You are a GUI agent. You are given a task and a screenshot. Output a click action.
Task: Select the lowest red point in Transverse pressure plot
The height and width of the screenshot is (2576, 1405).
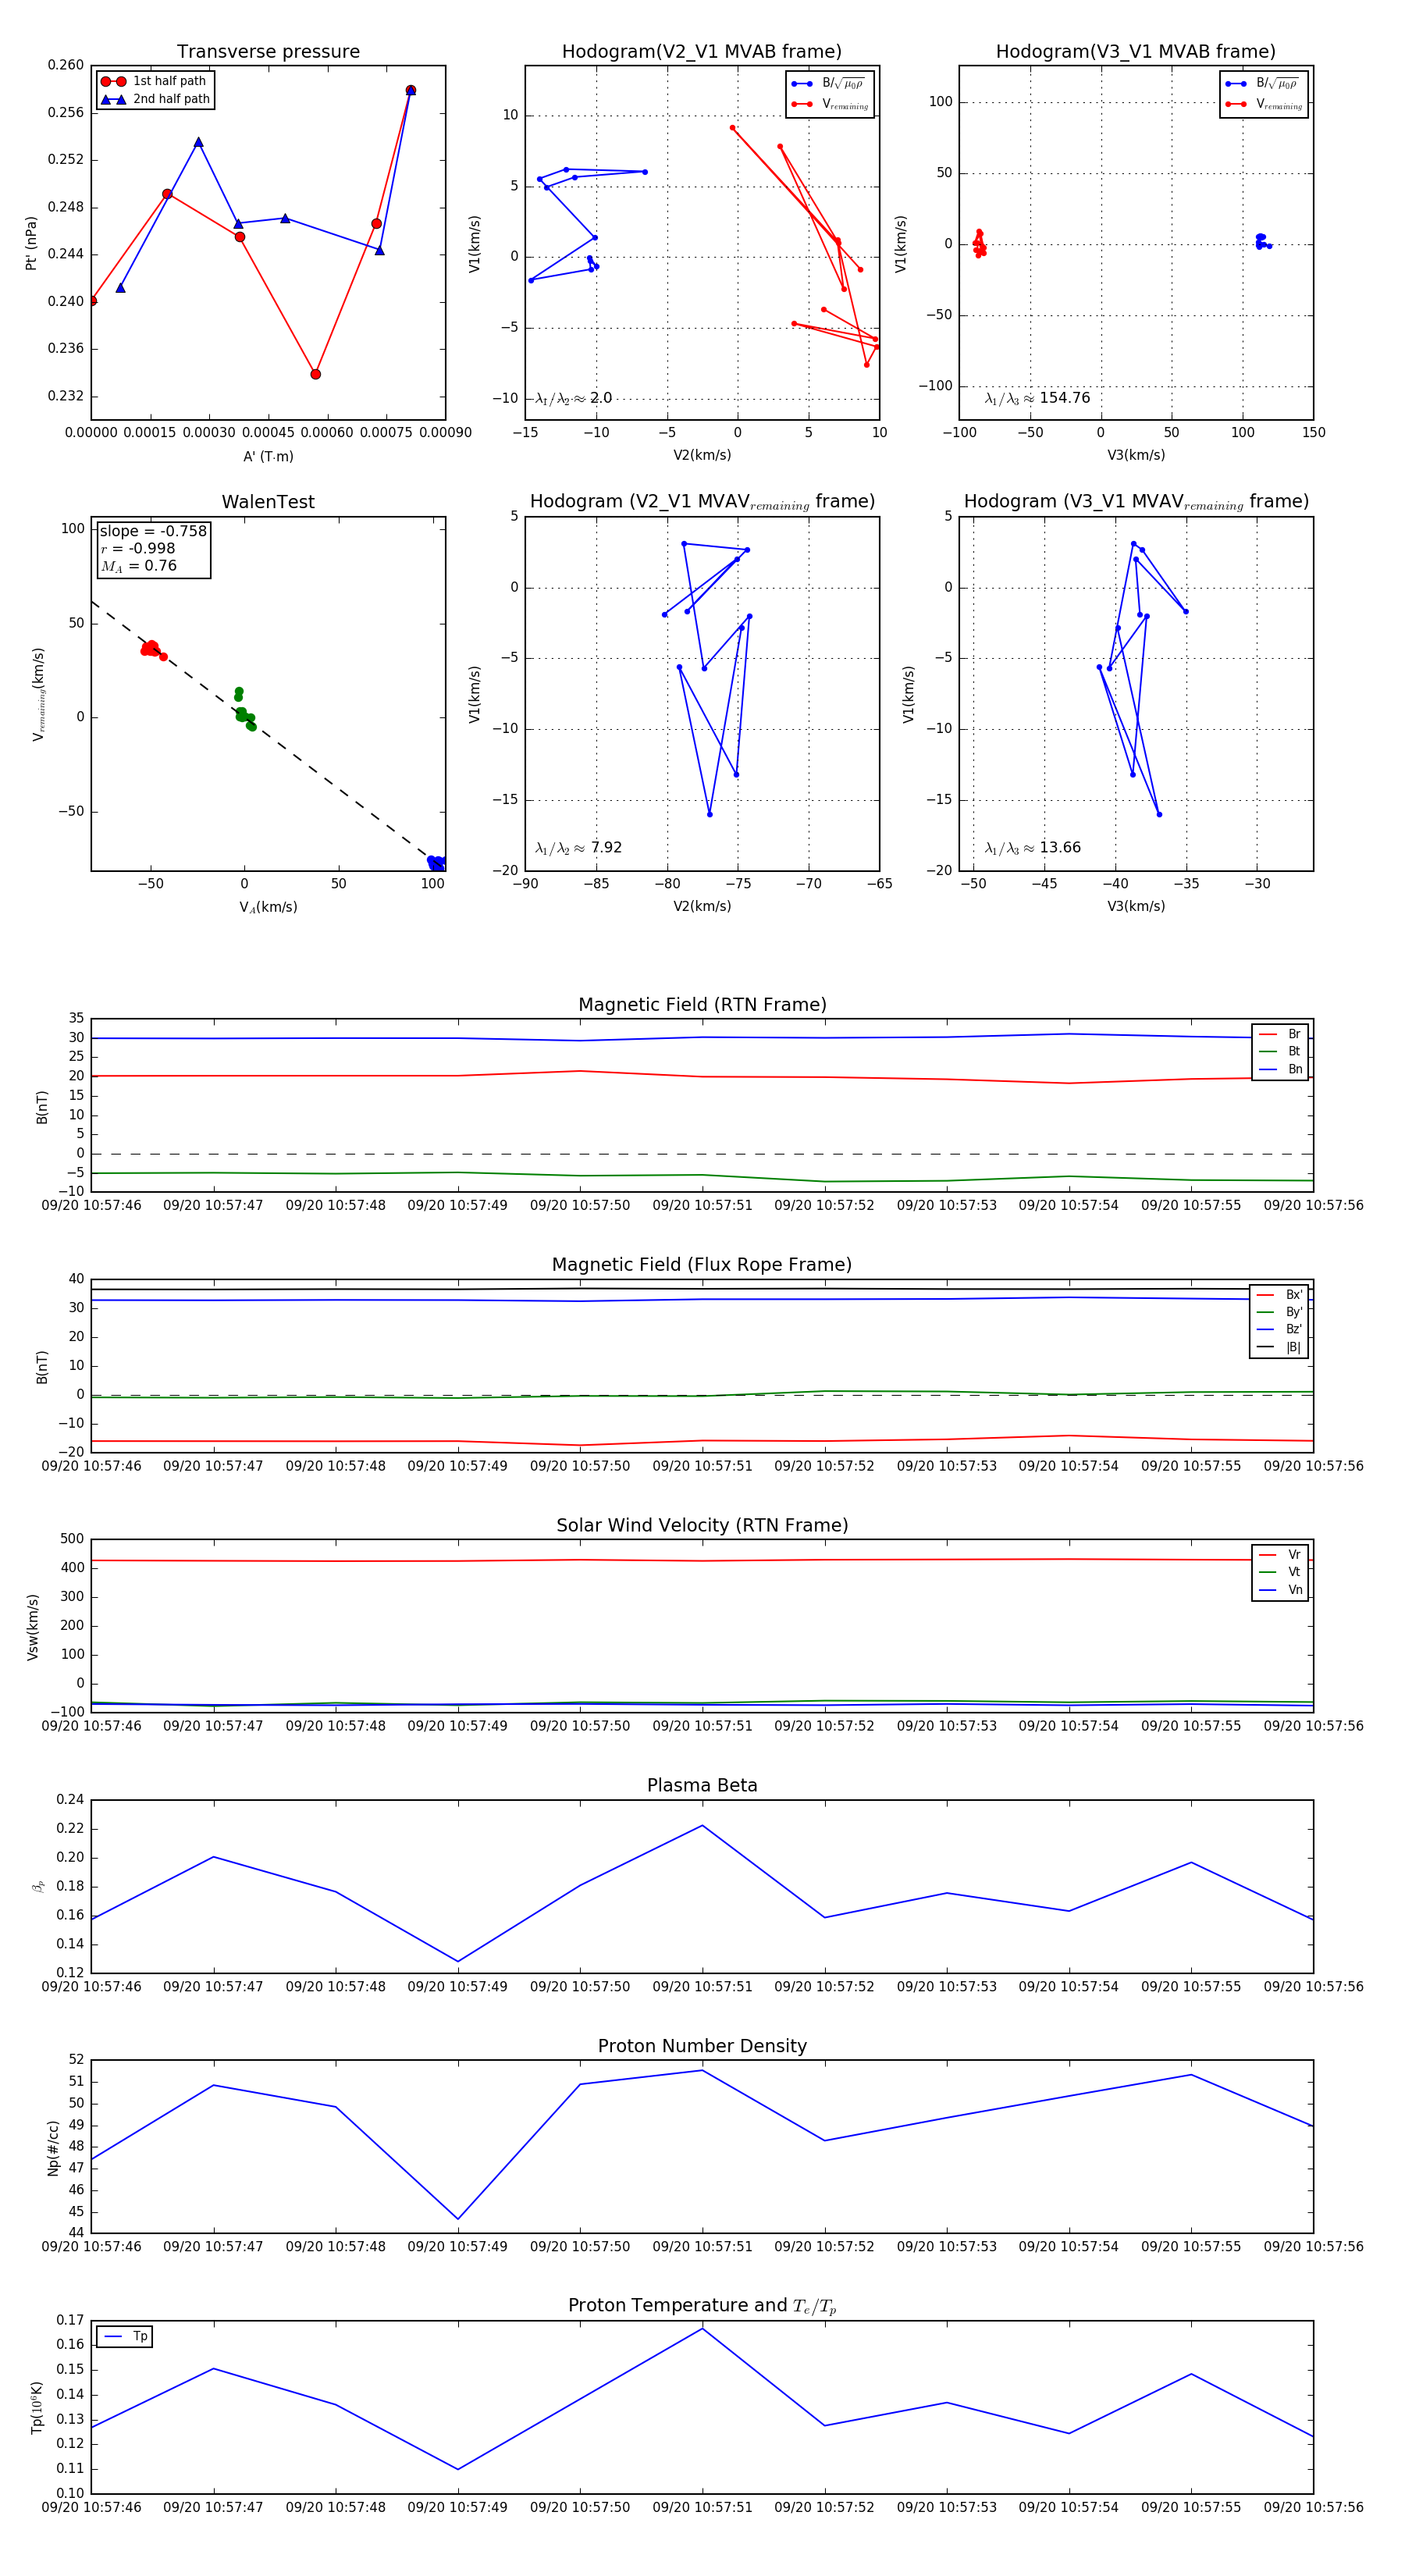tap(316, 374)
